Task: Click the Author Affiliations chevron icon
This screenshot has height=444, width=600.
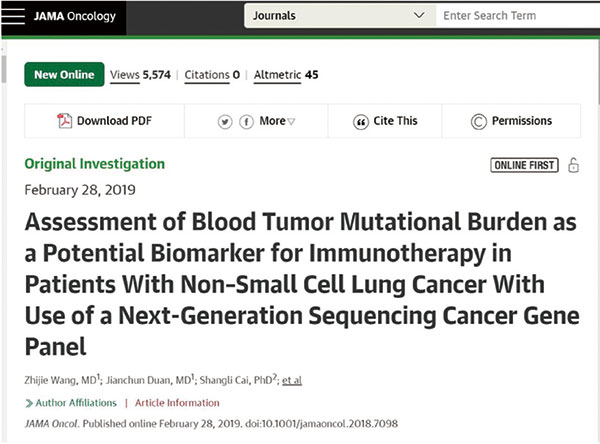Action: (29, 403)
